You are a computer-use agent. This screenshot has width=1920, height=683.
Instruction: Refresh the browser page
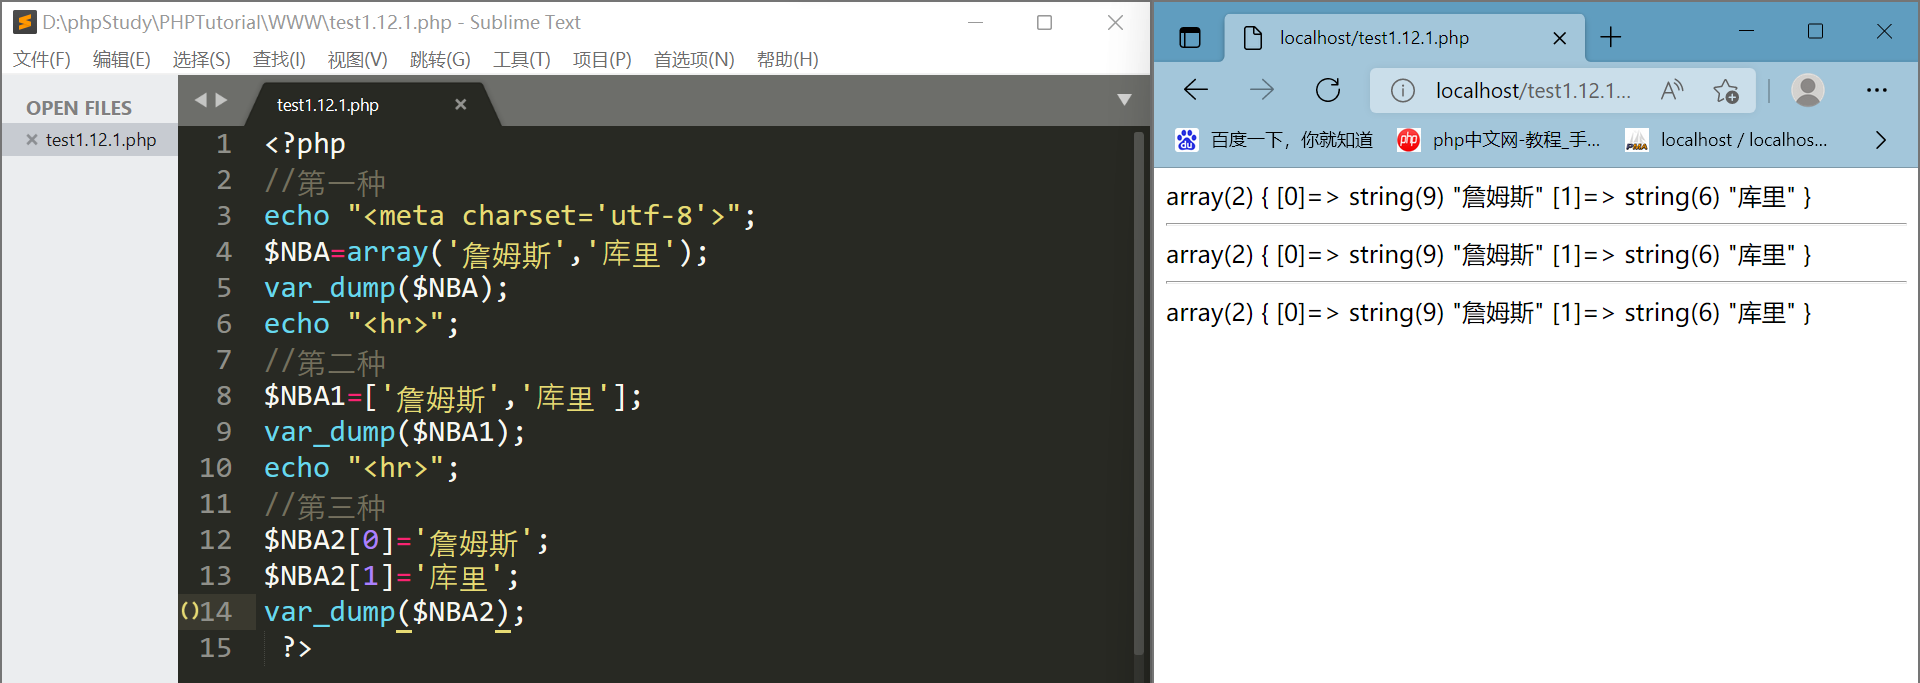[1328, 90]
